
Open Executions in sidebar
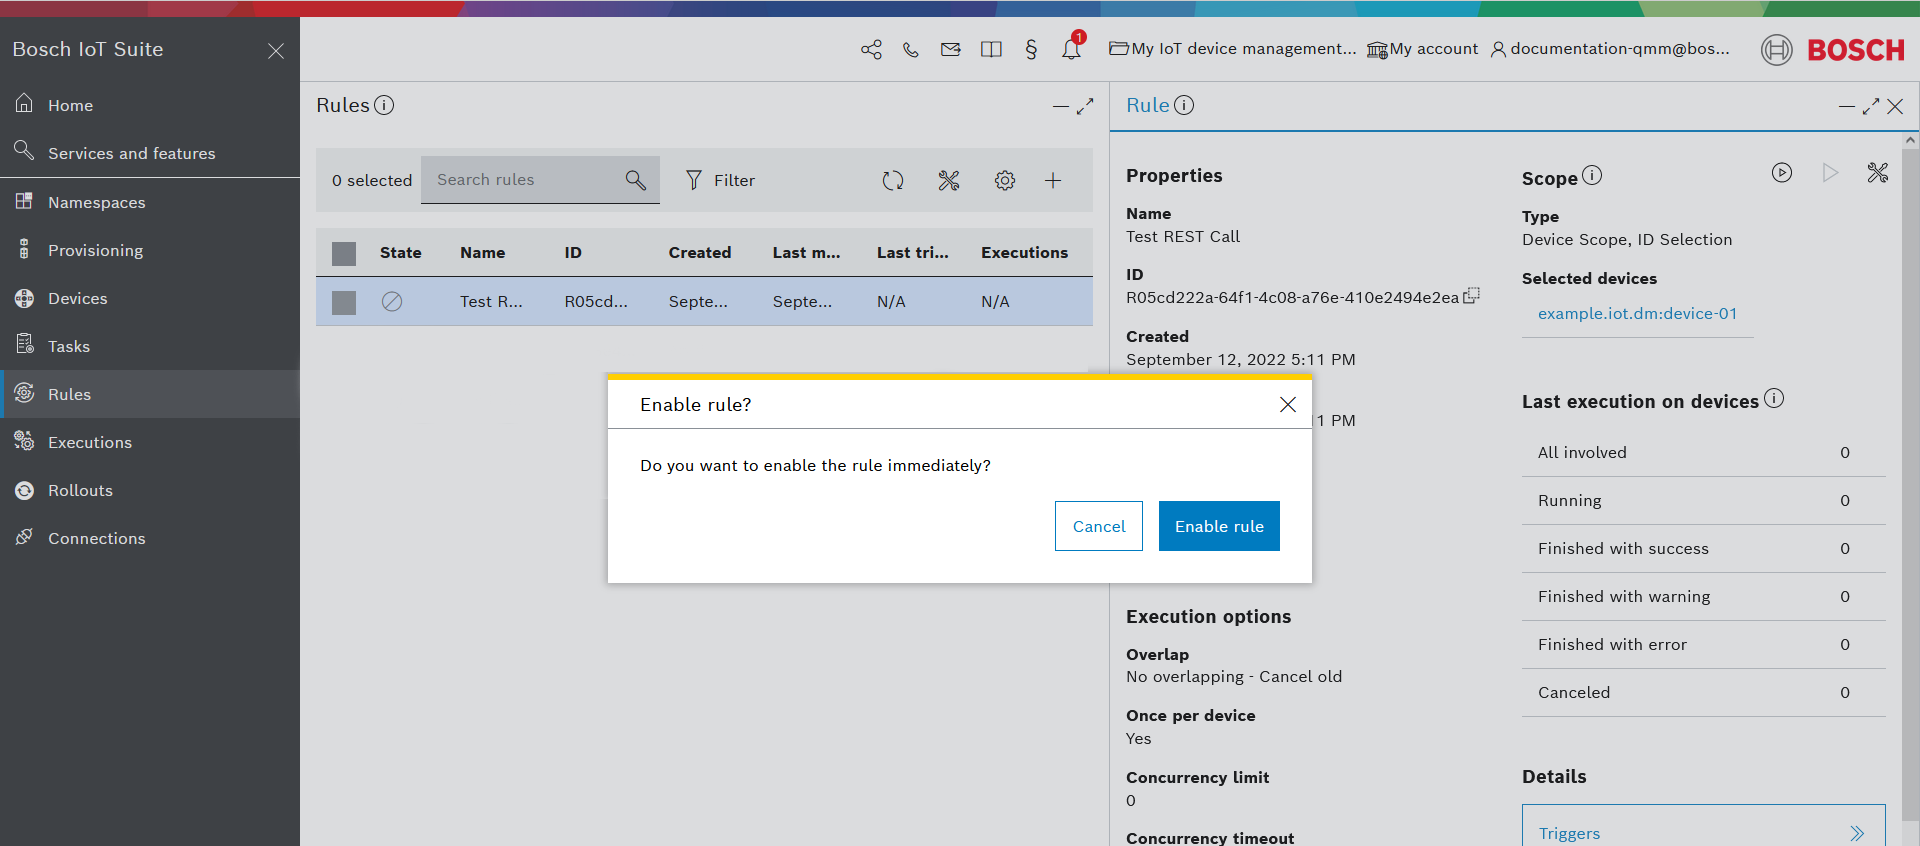(150, 442)
